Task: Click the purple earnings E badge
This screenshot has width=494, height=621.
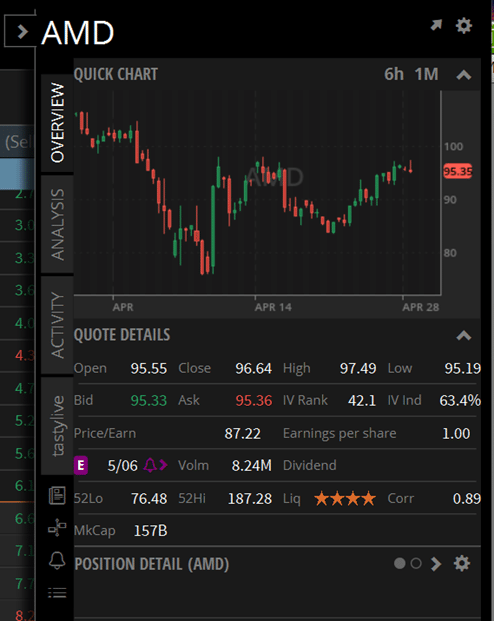Action: click(x=81, y=465)
